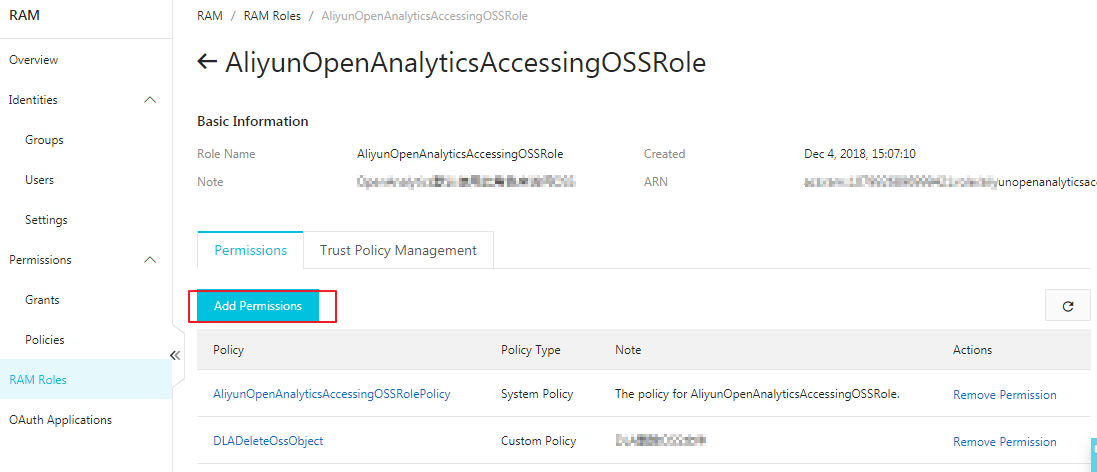Click the Created label
Image resolution: width=1097 pixels, height=472 pixels.
click(665, 154)
